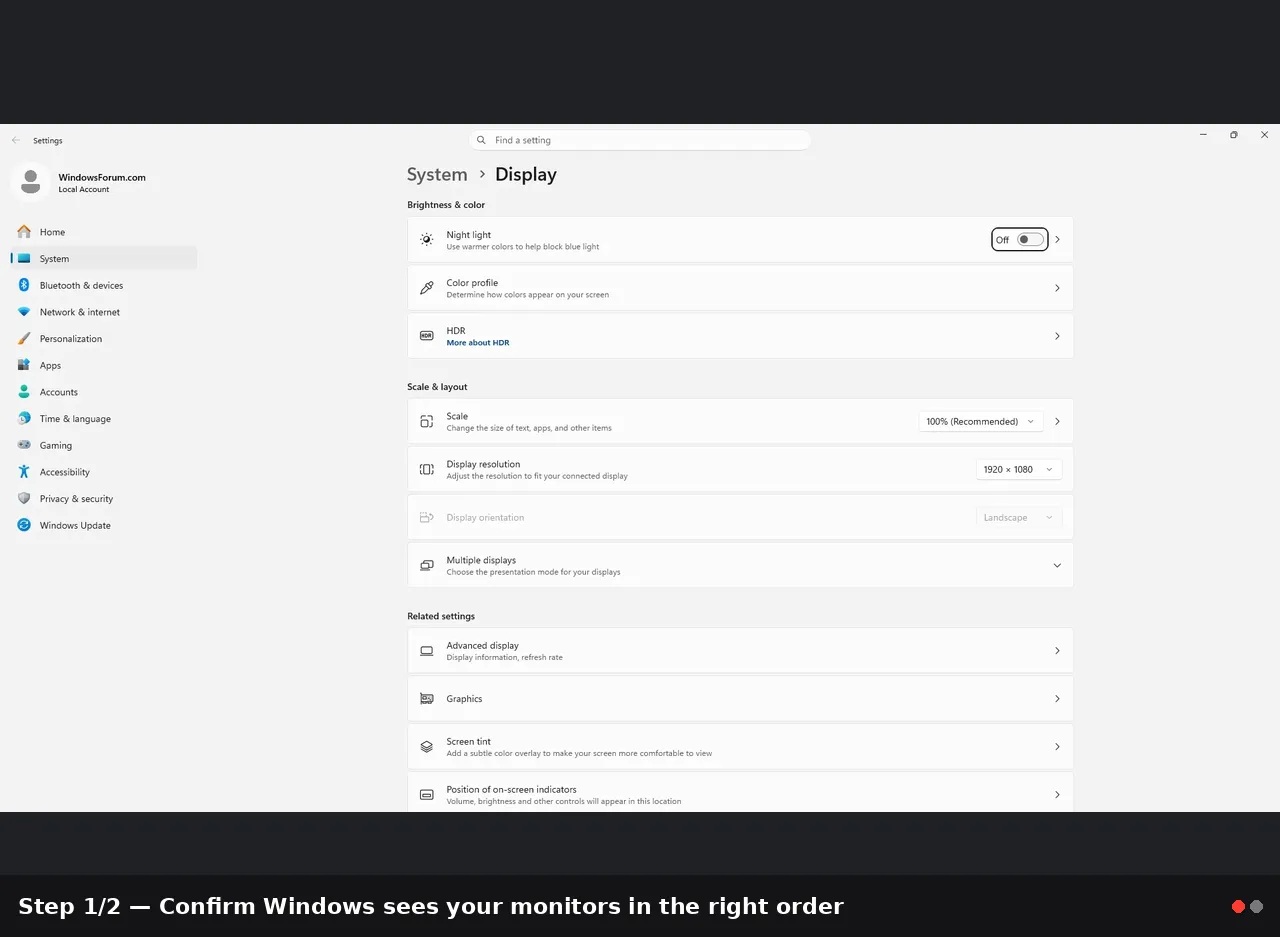Expand the Multiple displays section
Viewport: 1280px width, 937px height.
tap(1057, 566)
